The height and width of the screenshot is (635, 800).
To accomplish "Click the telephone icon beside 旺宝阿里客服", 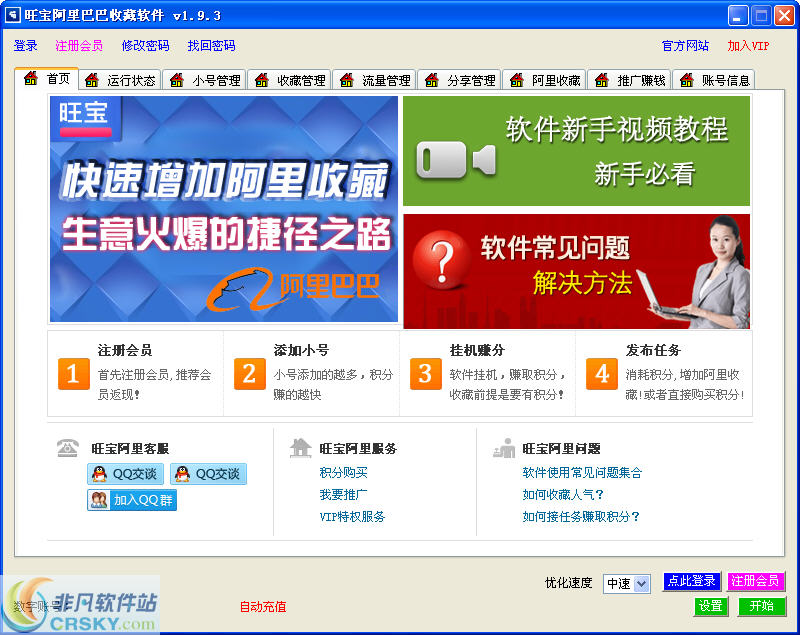I will coord(67,448).
